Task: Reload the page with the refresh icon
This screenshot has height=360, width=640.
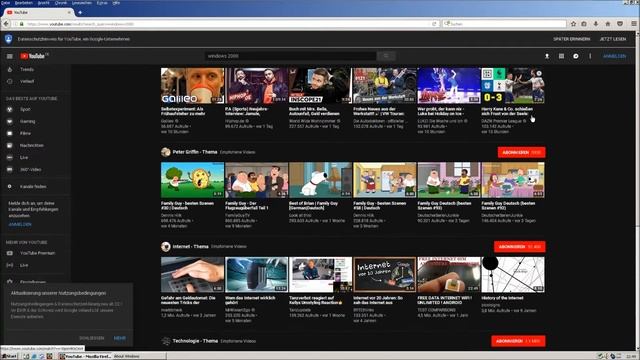Action: point(434,24)
